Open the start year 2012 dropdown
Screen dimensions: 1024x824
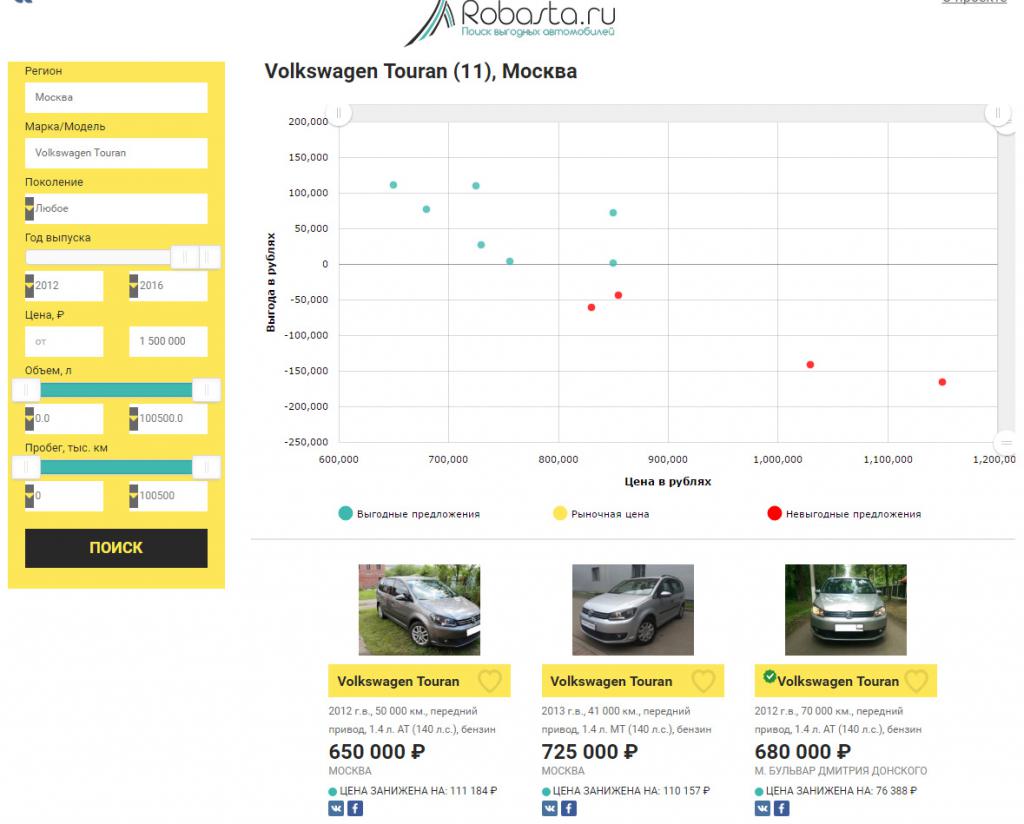[x=64, y=285]
